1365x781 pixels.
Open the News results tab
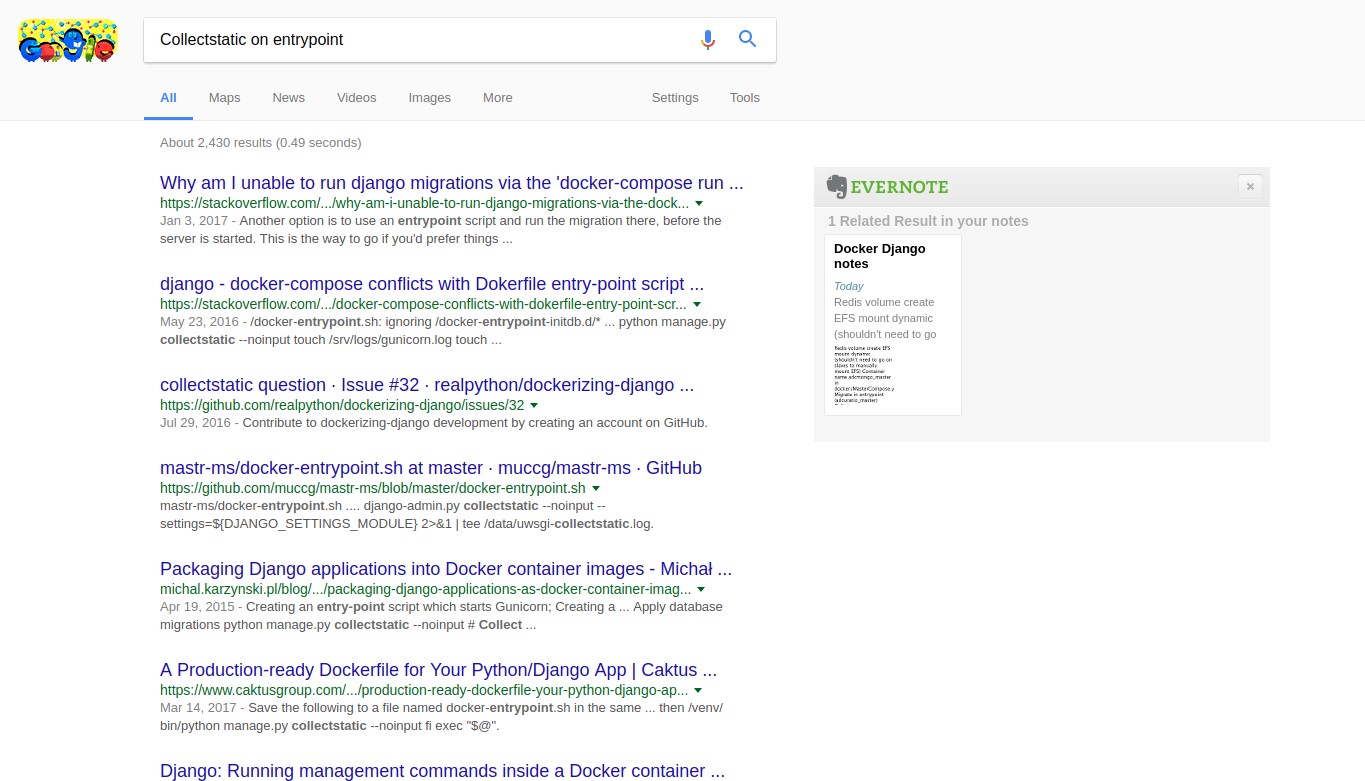click(288, 98)
